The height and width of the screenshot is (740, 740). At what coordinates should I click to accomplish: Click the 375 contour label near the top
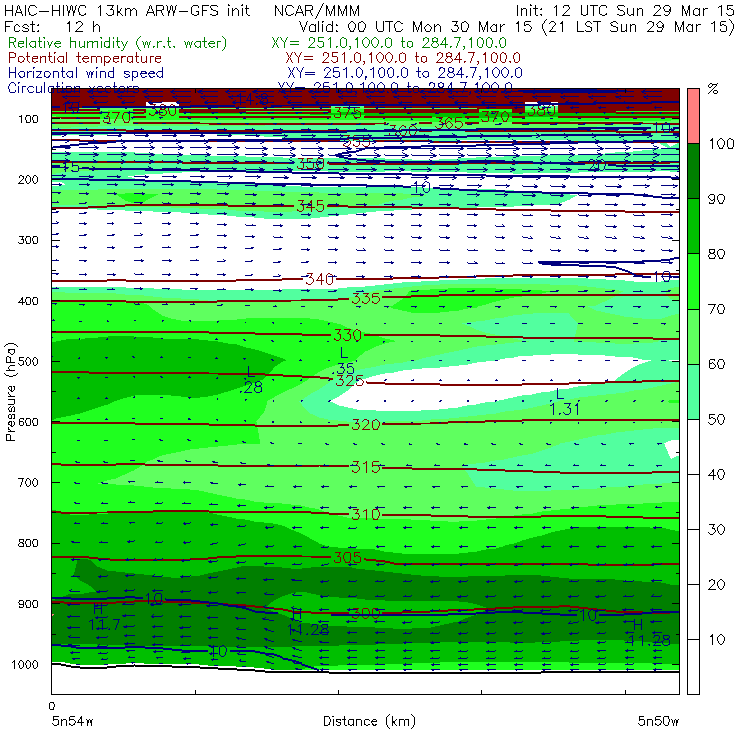347,113
